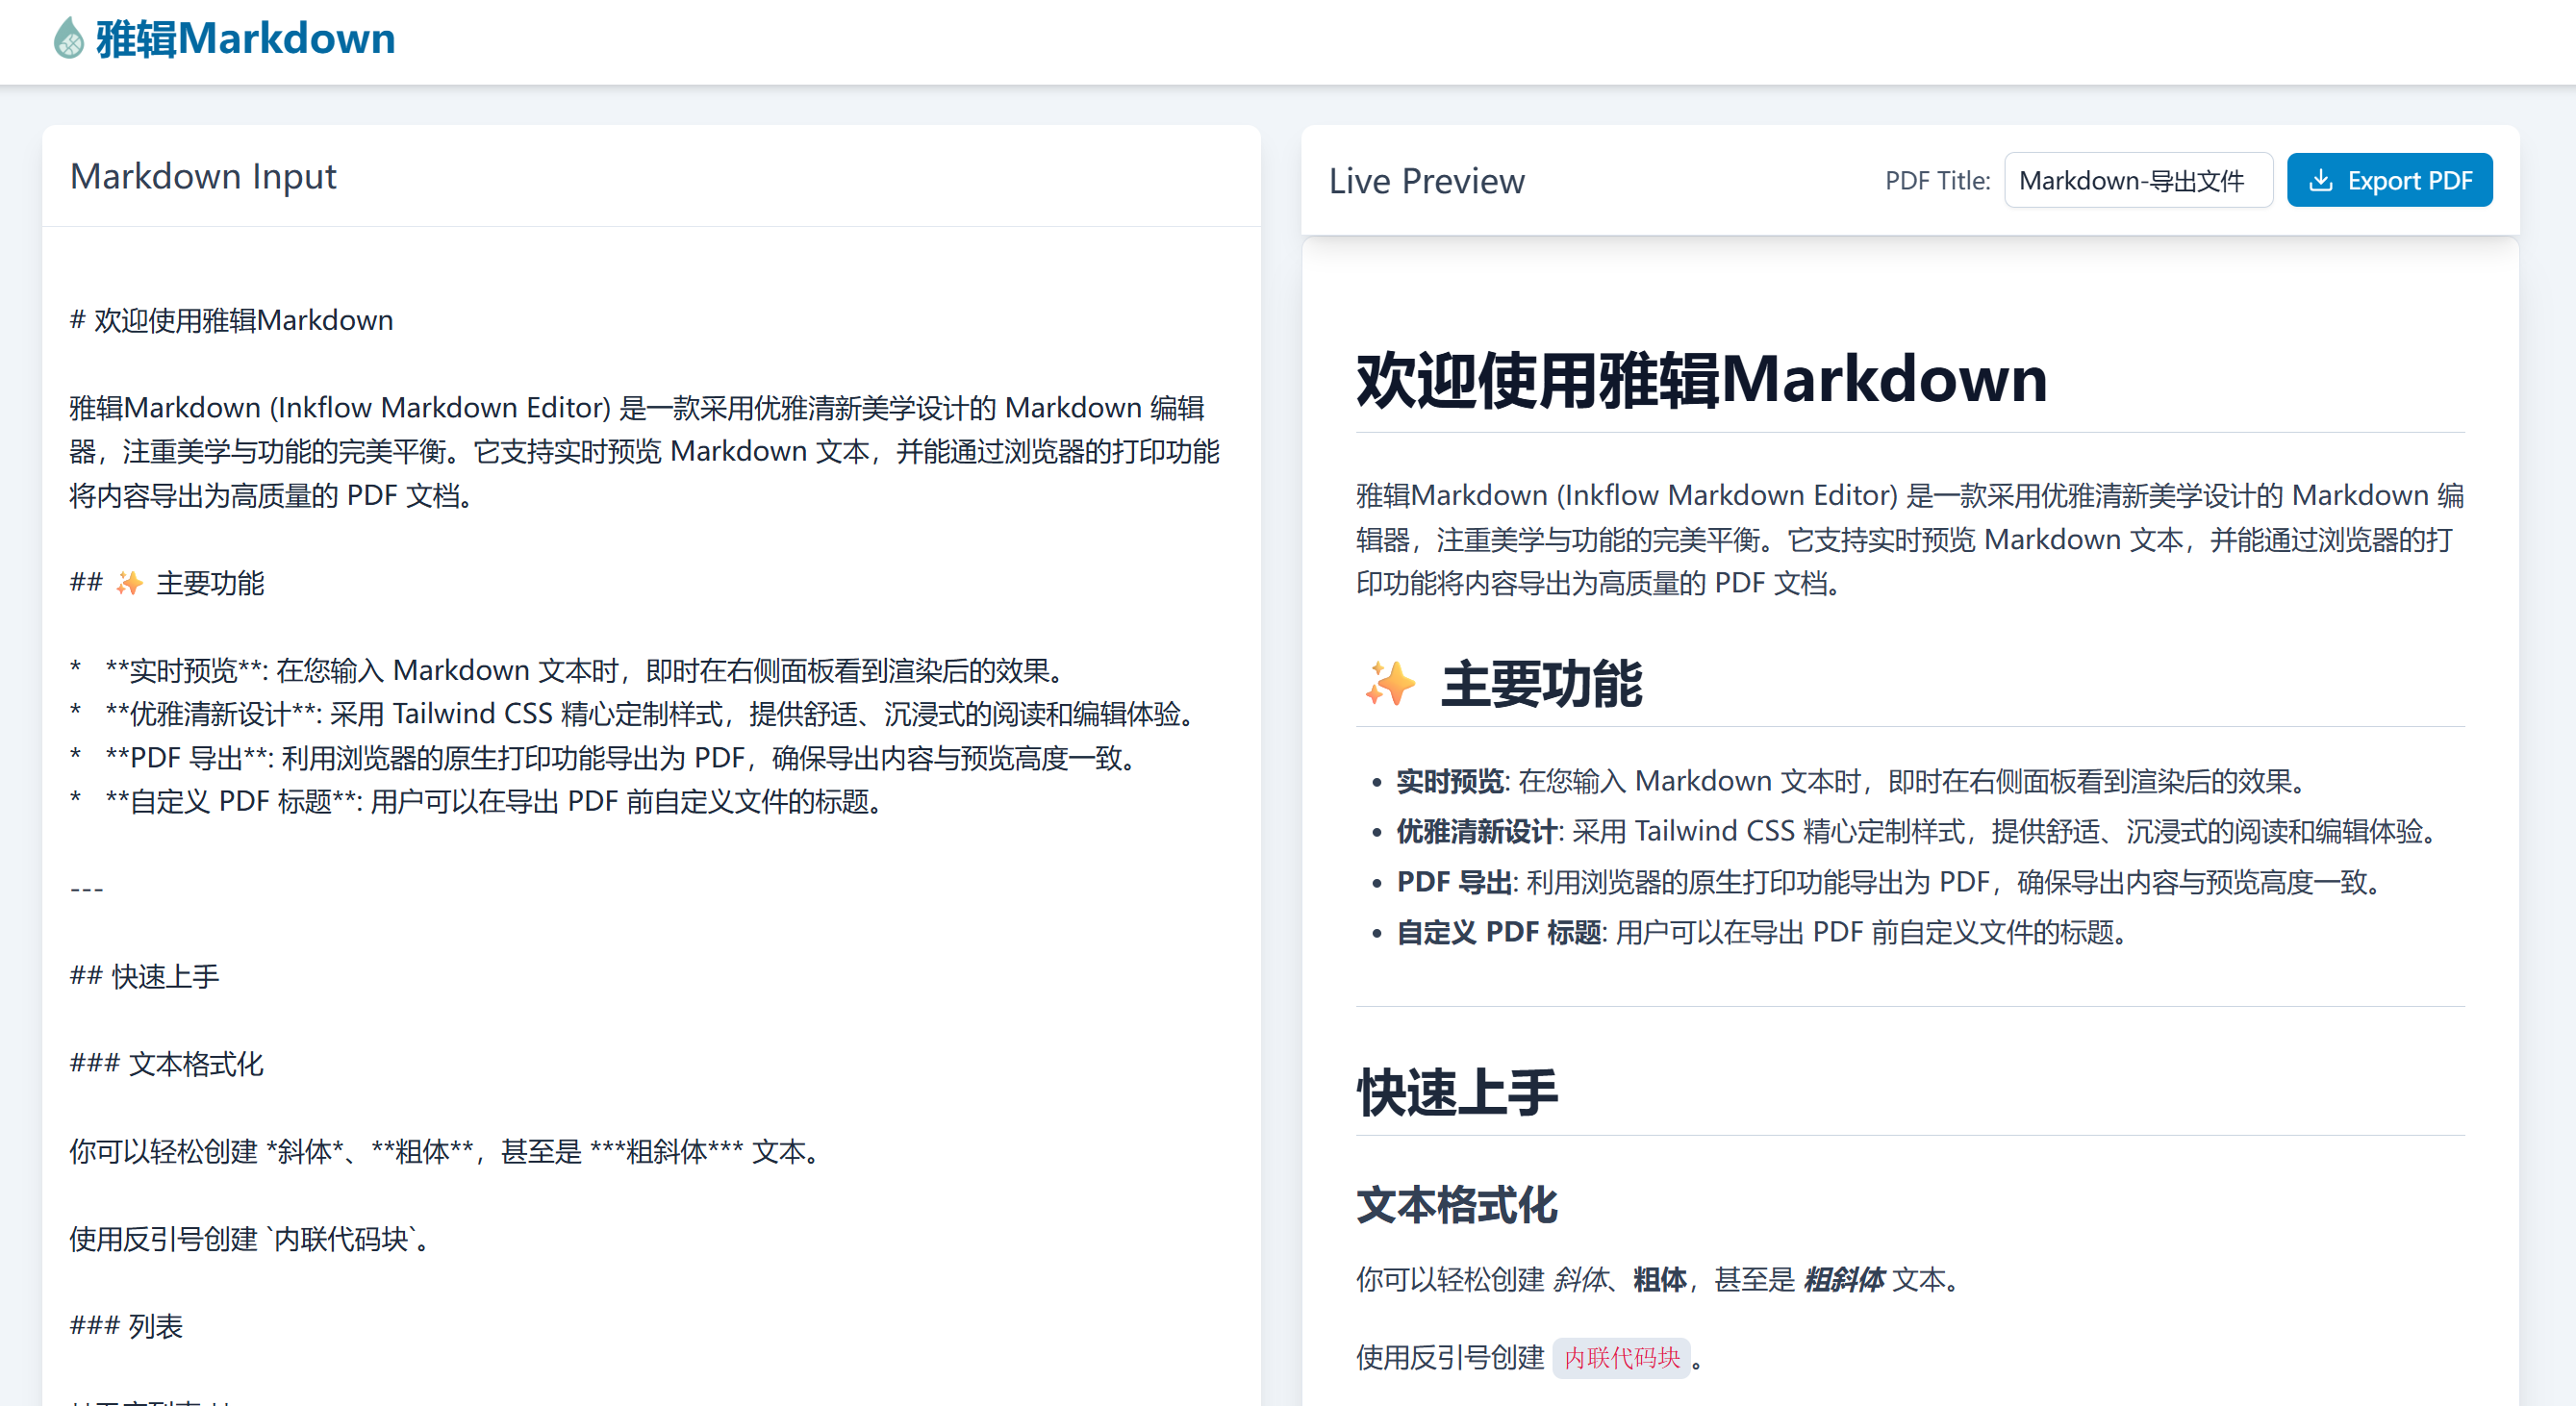Click the '**PDF 导出**' bullet line in editor
Screen dimensions: 2576x1406
pyautogui.click(x=608, y=758)
